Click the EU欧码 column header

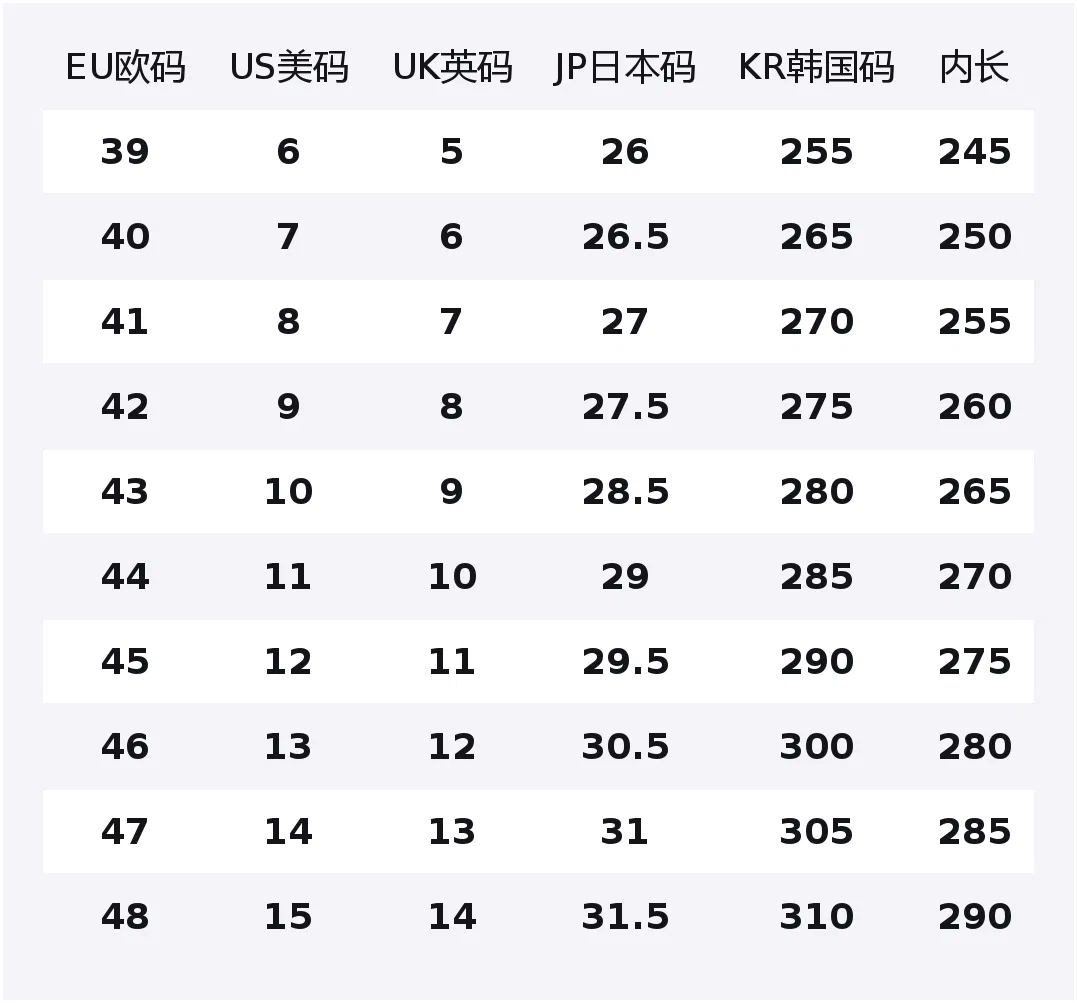(126, 67)
